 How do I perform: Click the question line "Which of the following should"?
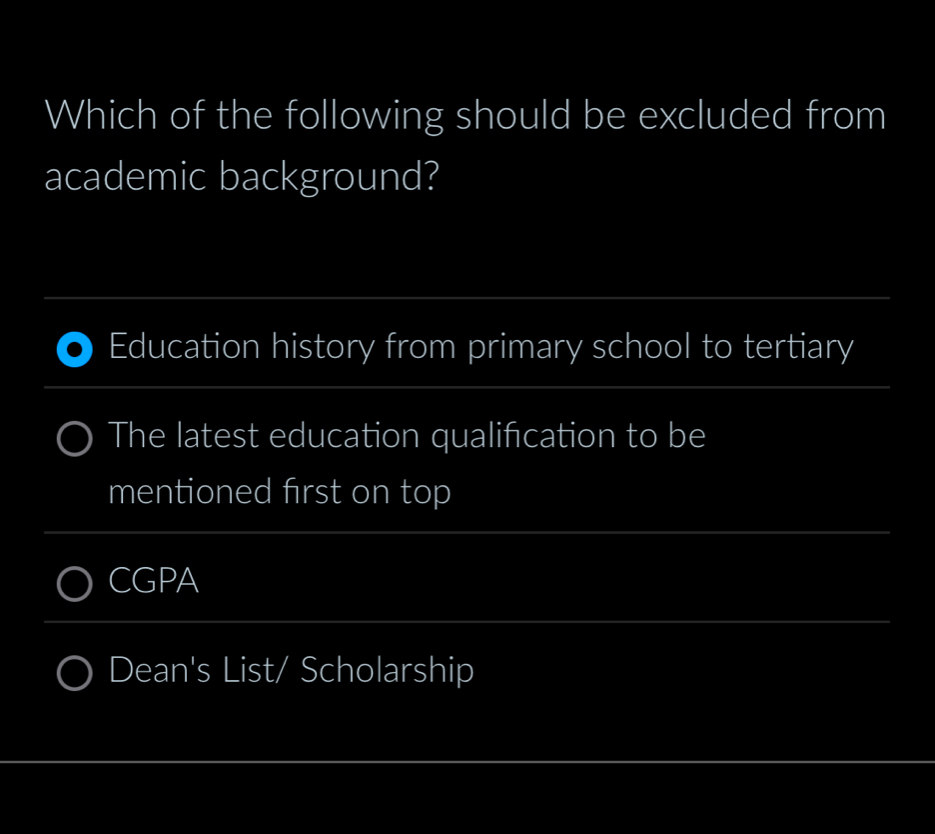pyautogui.click(x=465, y=116)
